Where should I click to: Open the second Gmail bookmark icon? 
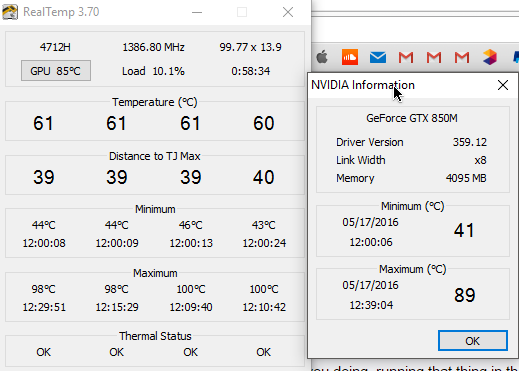point(434,57)
